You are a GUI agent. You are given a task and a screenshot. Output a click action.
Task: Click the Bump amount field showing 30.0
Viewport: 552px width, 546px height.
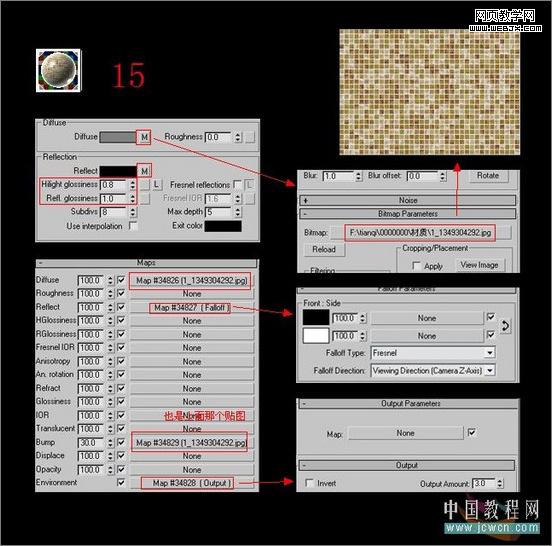pyautogui.click(x=90, y=443)
